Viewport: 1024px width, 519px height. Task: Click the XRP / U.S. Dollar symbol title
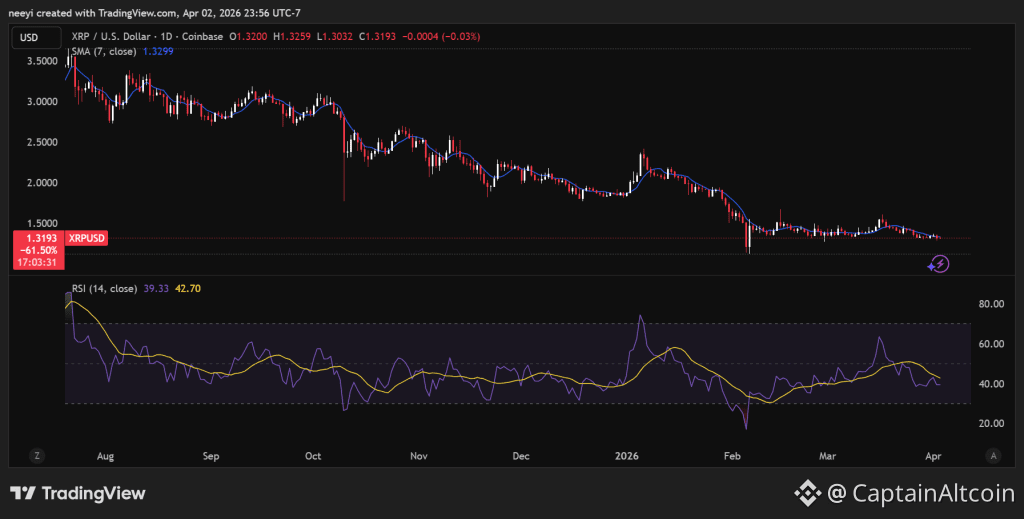pos(114,37)
